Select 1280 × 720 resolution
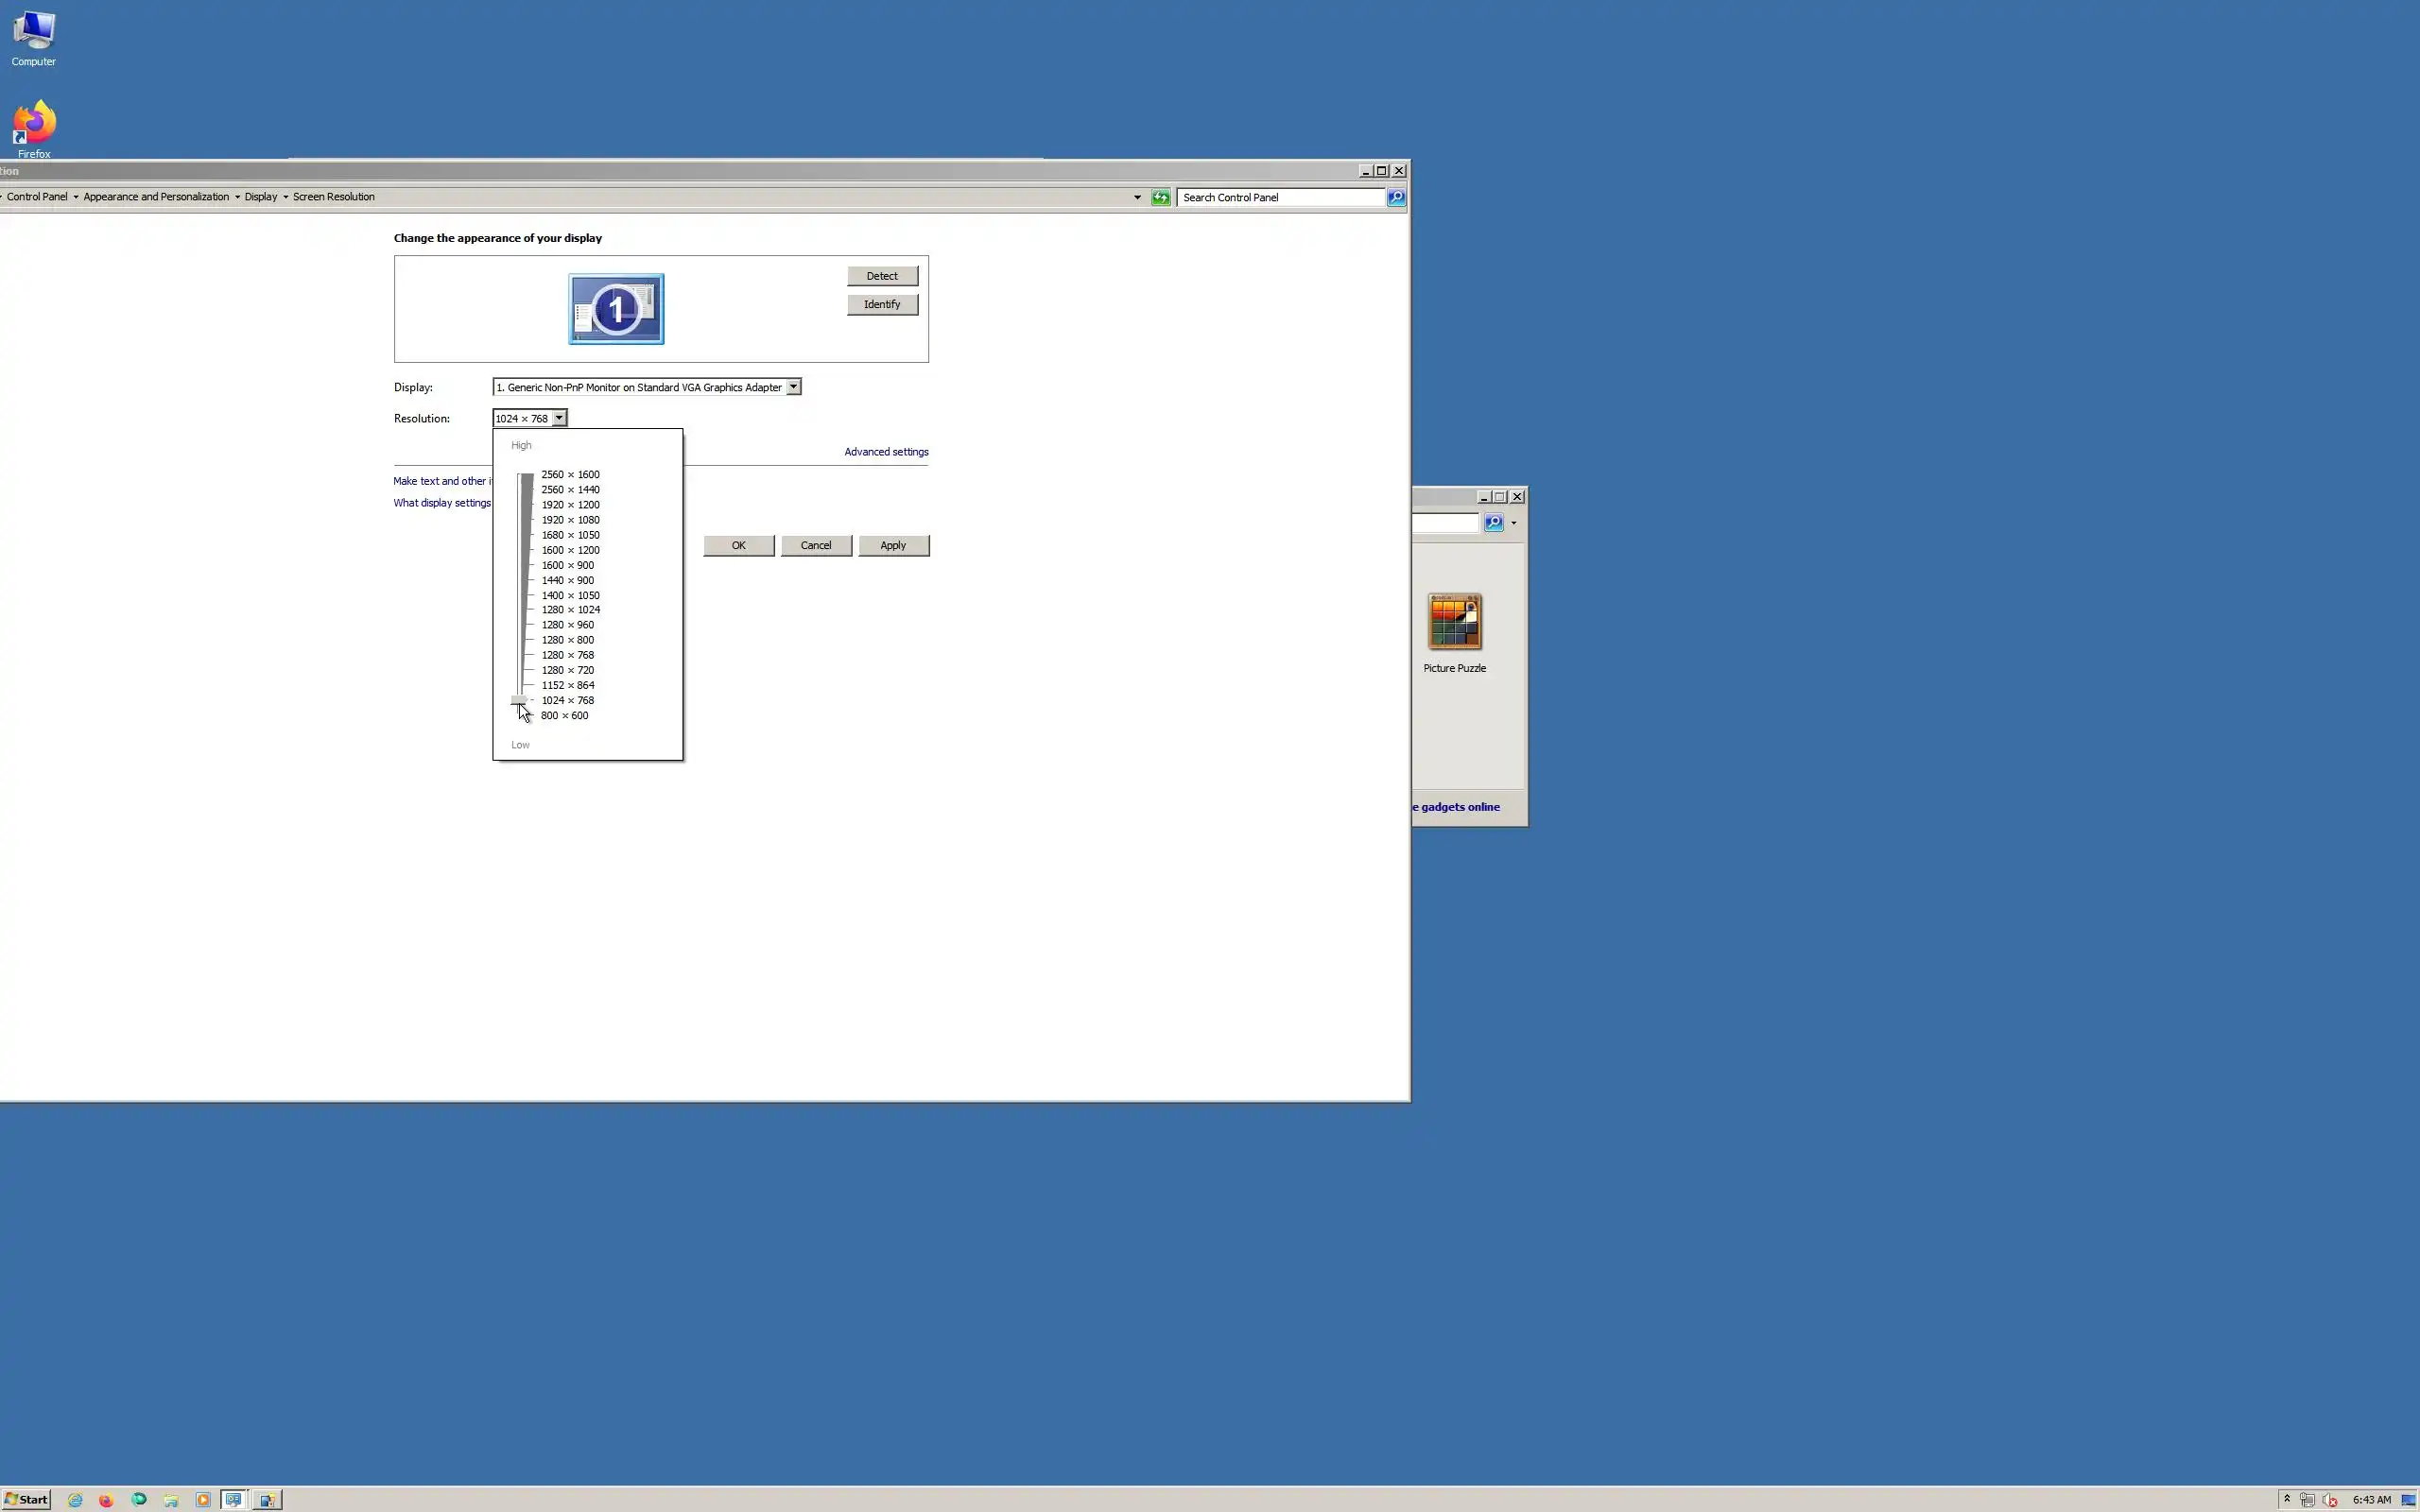 [x=567, y=670]
